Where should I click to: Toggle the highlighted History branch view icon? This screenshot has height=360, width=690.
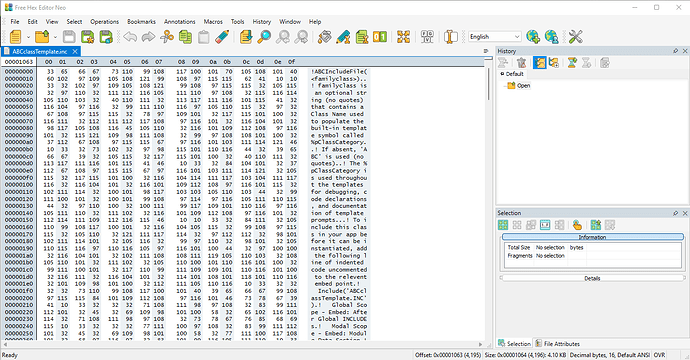click(540, 63)
